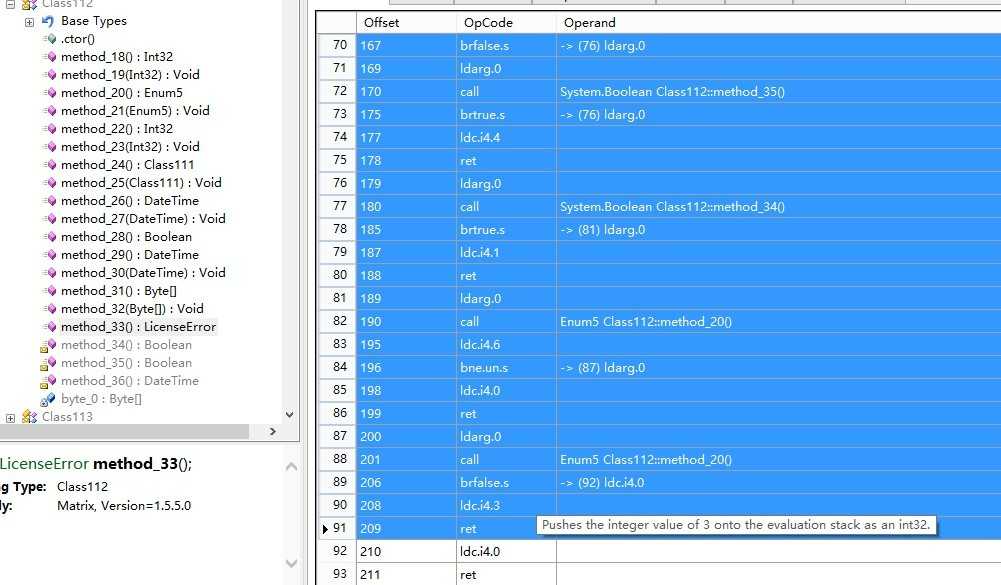Select method_18() : Int32 in tree
1001x585 pixels.
(117, 57)
